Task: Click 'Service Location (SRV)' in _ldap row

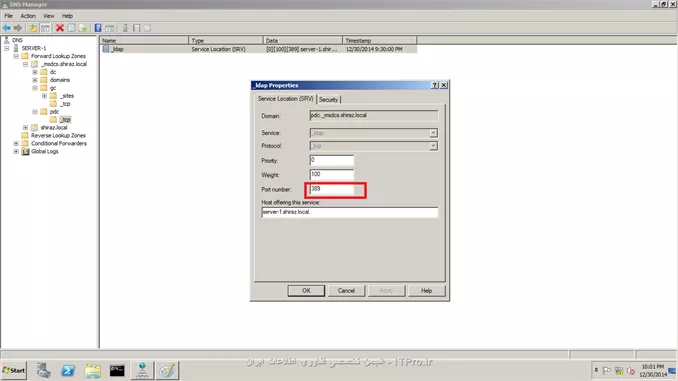Action: tap(218, 49)
